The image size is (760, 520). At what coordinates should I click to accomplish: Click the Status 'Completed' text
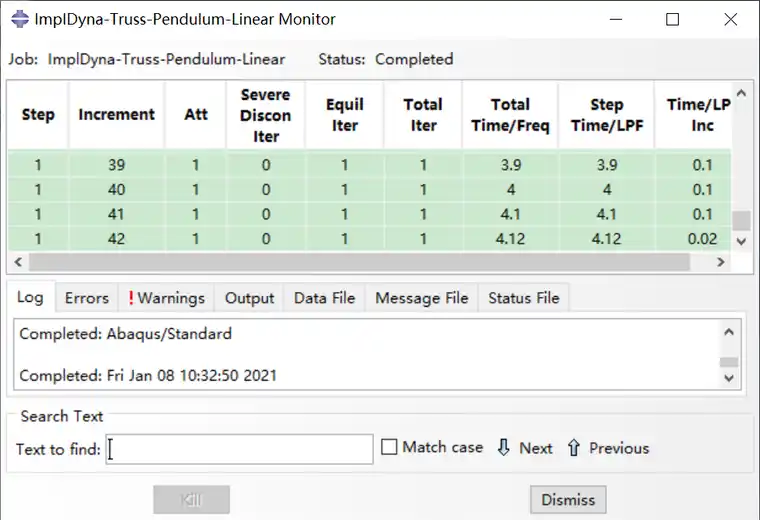tap(414, 59)
